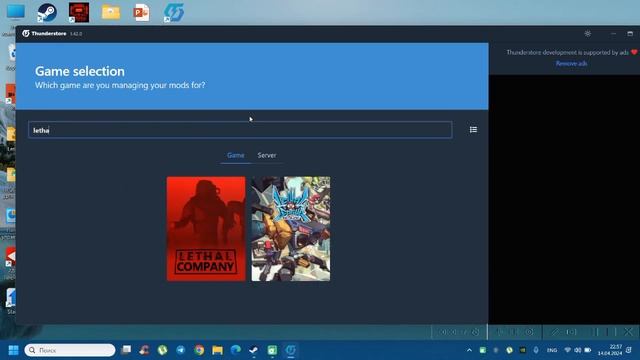Open Steam from the taskbar
The height and width of the screenshot is (360, 640).
[253, 350]
